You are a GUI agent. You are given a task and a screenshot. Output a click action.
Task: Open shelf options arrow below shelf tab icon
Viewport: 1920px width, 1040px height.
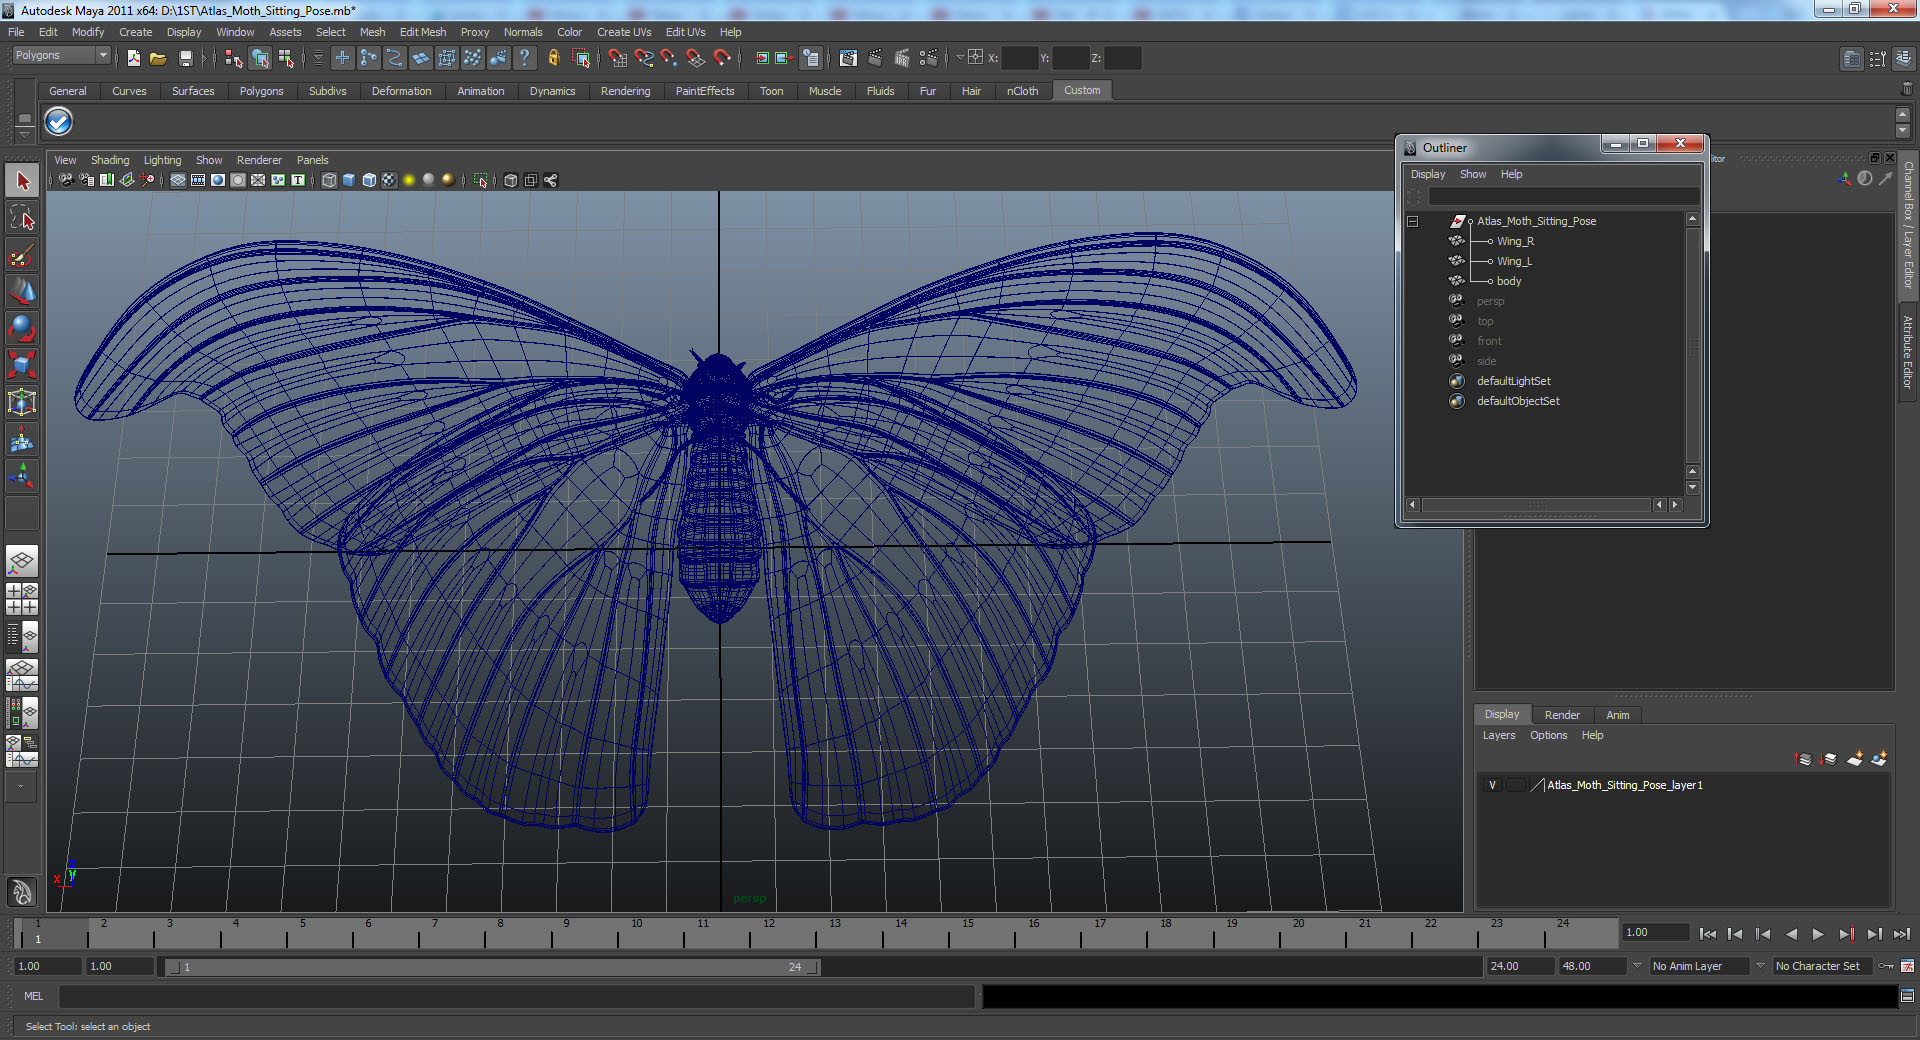(24, 133)
